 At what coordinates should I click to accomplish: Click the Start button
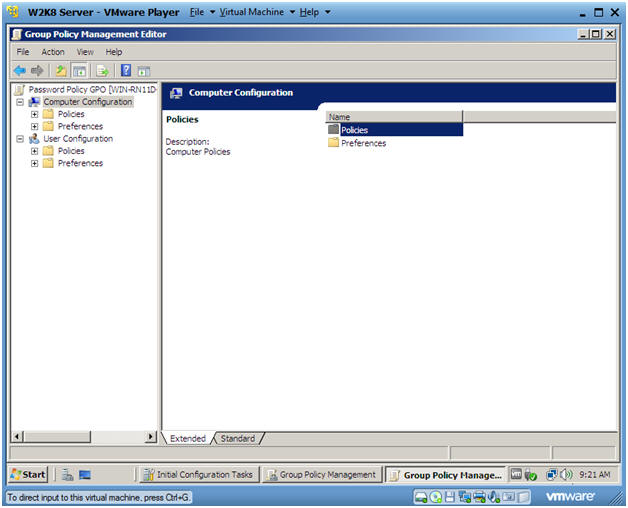pyautogui.click(x=28, y=475)
